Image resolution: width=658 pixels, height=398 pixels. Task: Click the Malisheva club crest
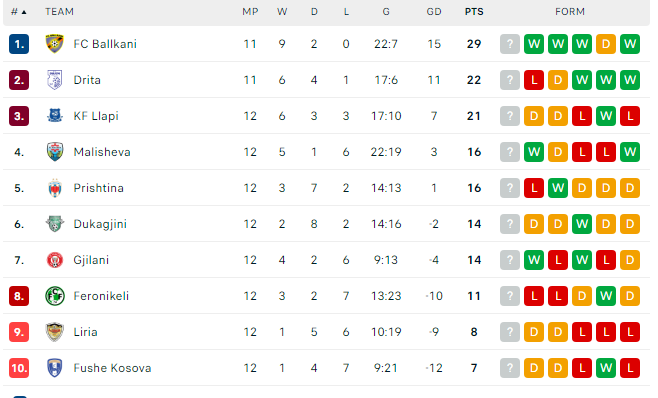tap(55, 152)
